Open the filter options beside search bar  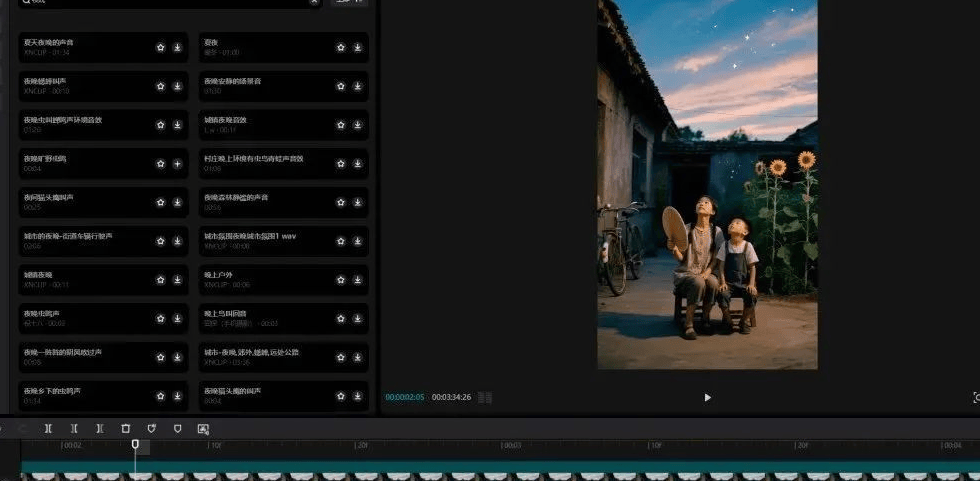[349, 2]
